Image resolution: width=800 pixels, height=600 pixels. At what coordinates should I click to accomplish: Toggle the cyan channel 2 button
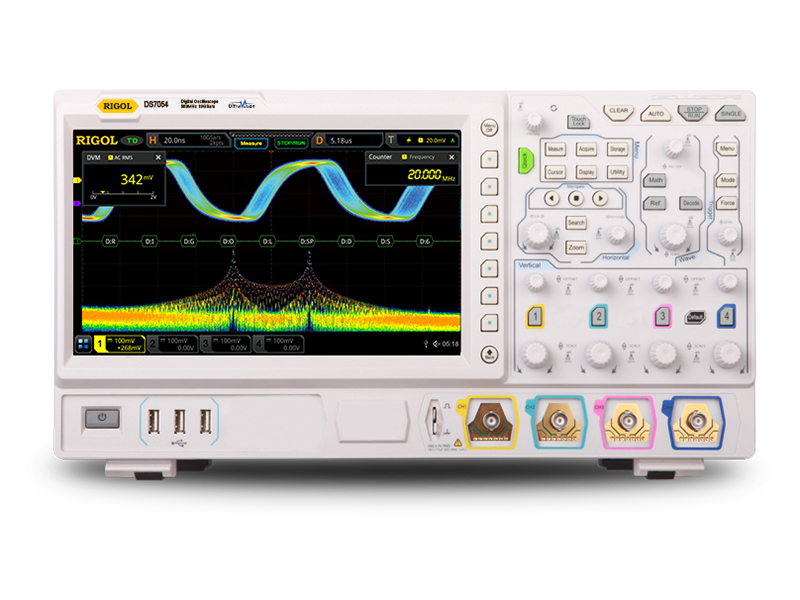click(599, 317)
